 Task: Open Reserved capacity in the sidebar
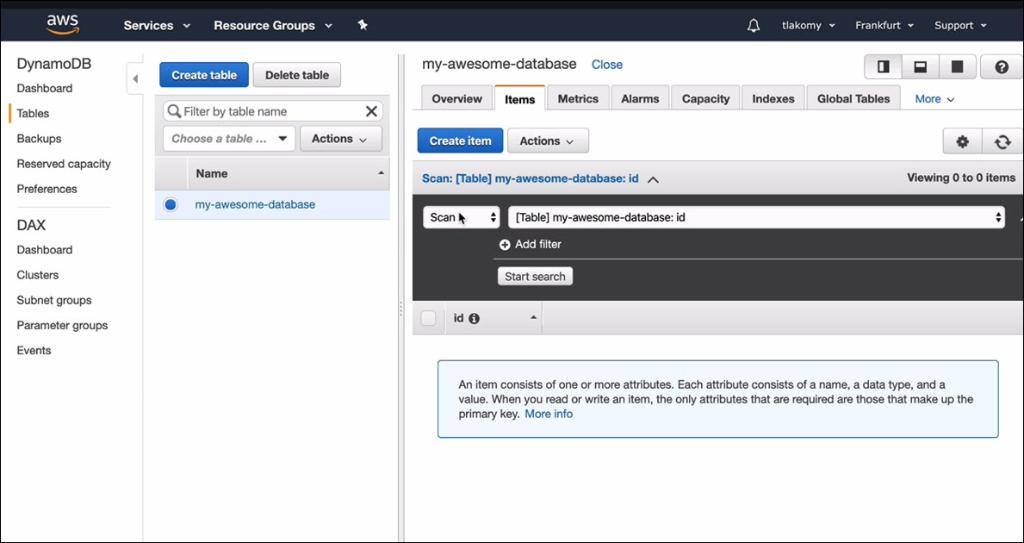pyautogui.click(x=63, y=163)
